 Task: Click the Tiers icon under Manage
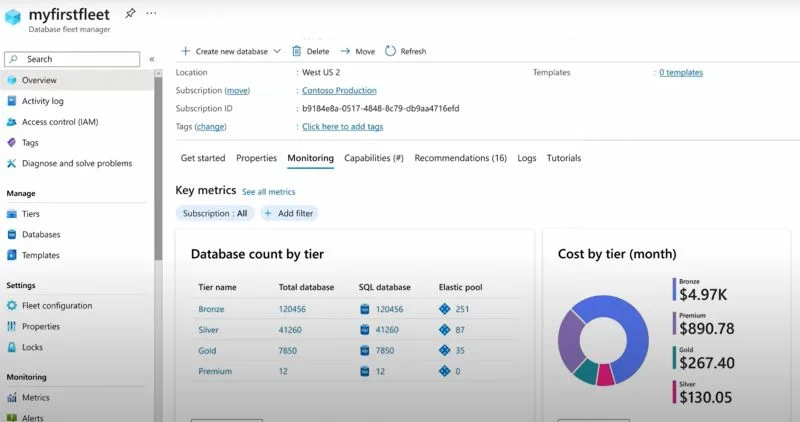[12, 214]
